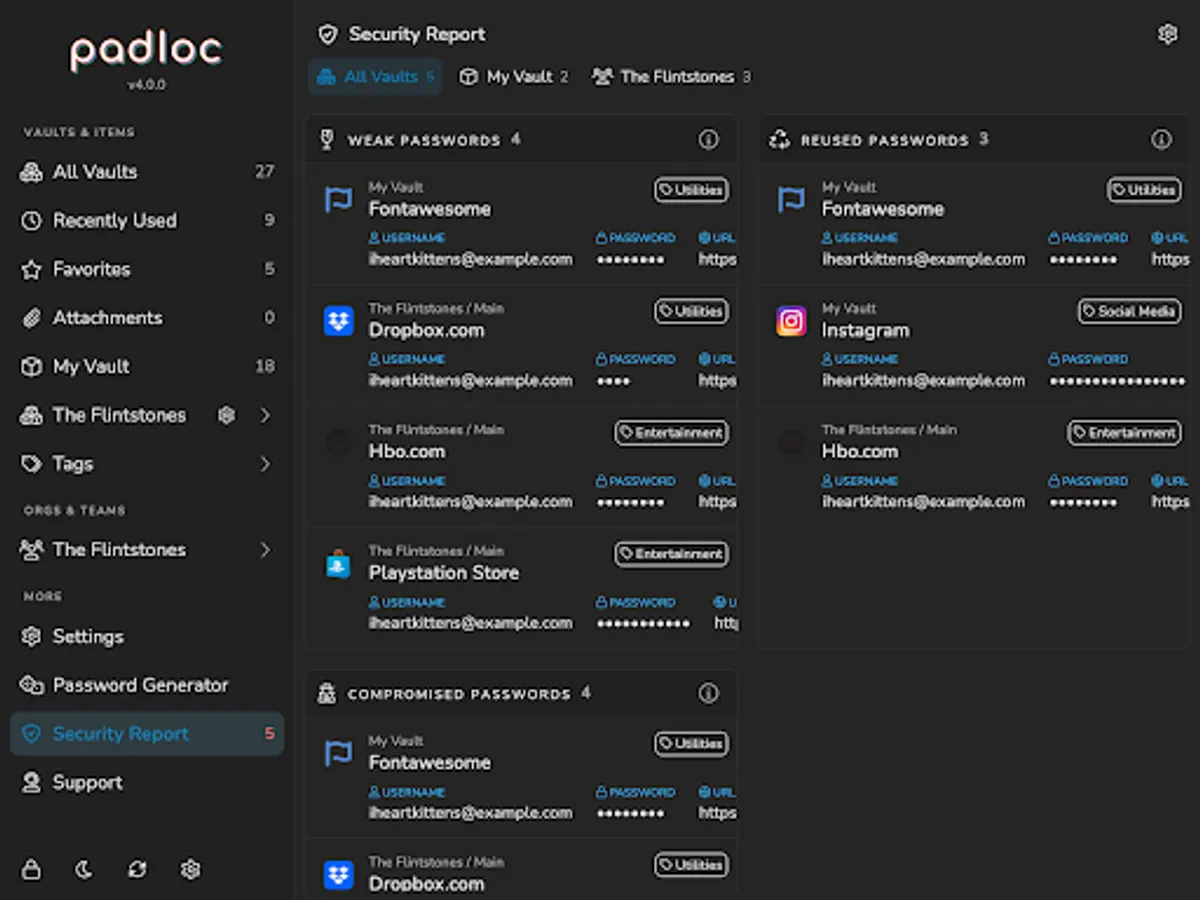Click the wine glass icon of Weak Passwords
Screen dimensions: 1200x900
326,140
